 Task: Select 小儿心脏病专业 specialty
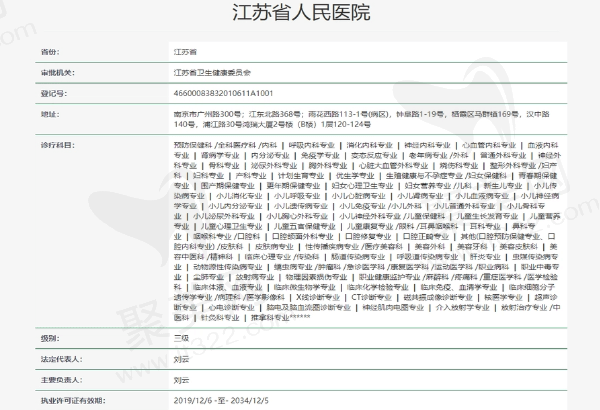point(359,196)
